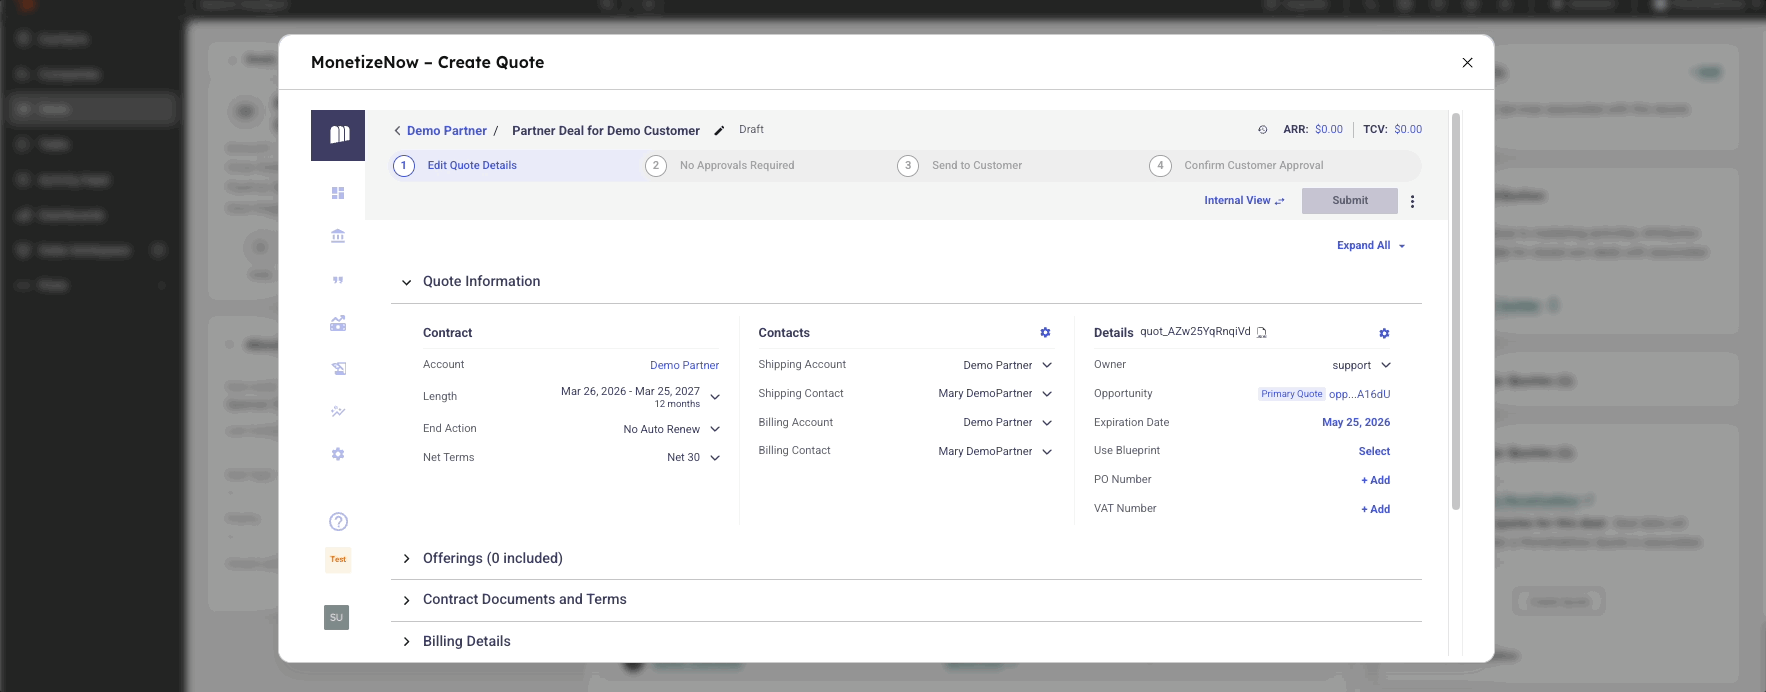
Task: Click Select for Use Blueprint
Action: (x=1374, y=452)
